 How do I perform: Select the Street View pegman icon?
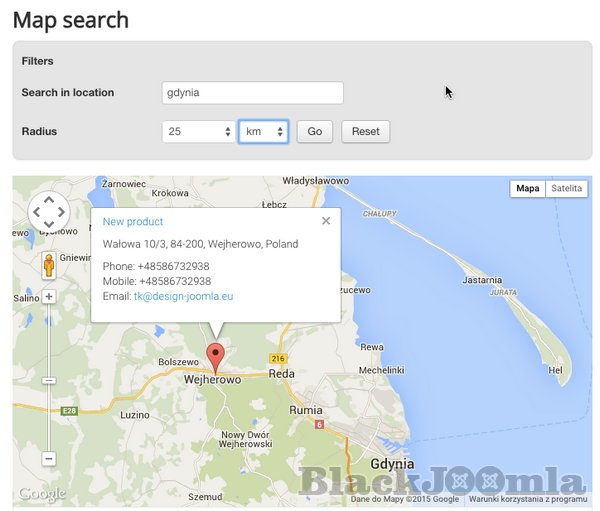[48, 266]
